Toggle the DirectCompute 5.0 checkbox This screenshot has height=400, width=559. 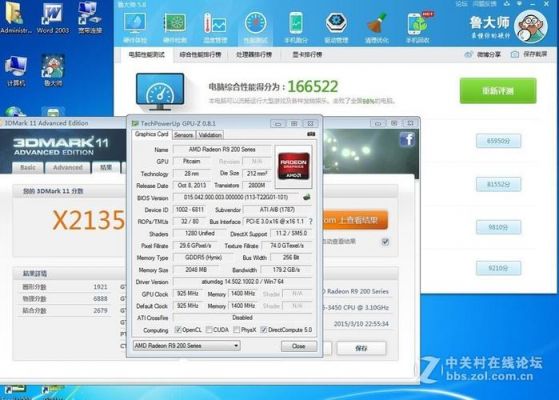pyautogui.click(x=263, y=330)
